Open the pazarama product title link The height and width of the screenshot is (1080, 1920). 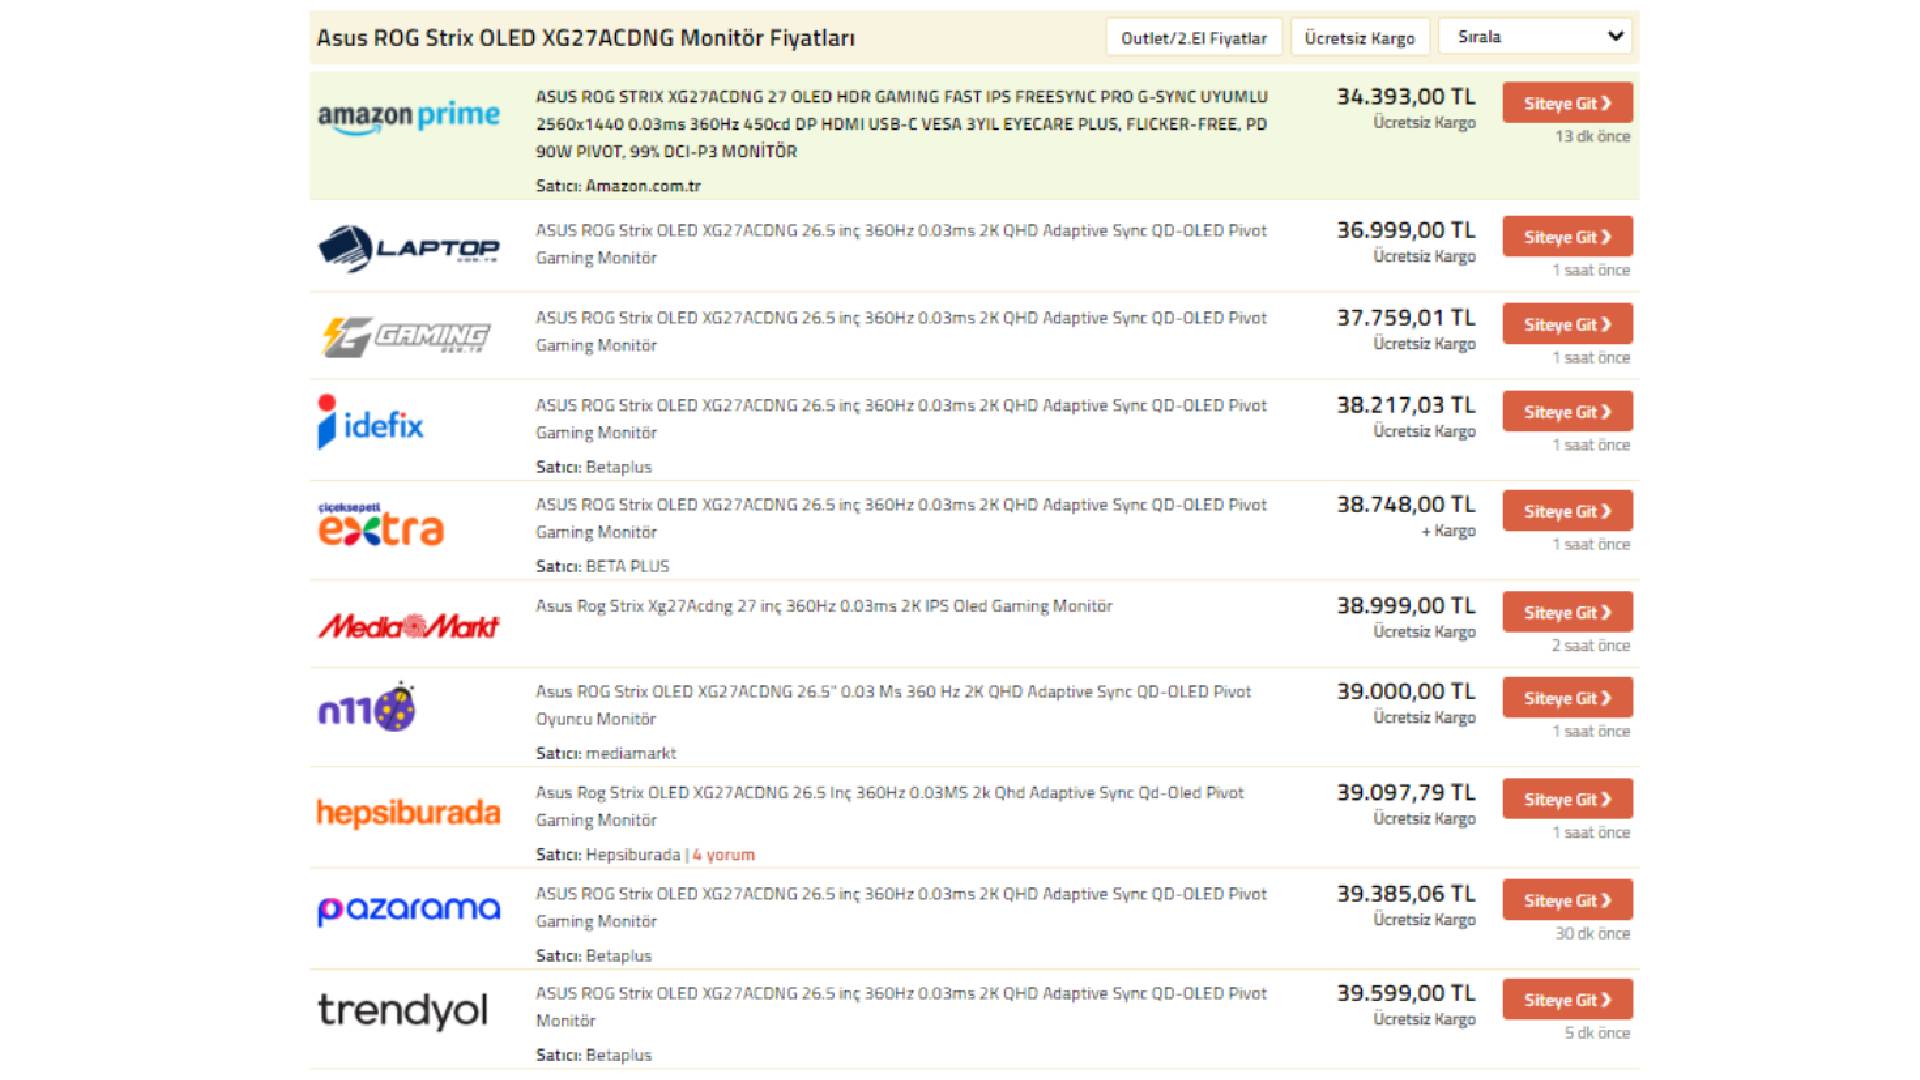[x=901, y=907]
